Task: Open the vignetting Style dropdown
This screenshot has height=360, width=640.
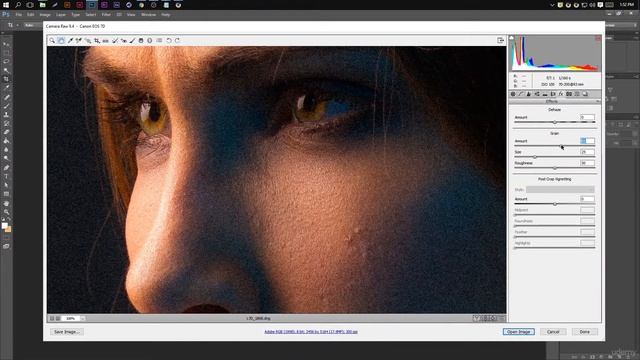Action: coord(560,189)
